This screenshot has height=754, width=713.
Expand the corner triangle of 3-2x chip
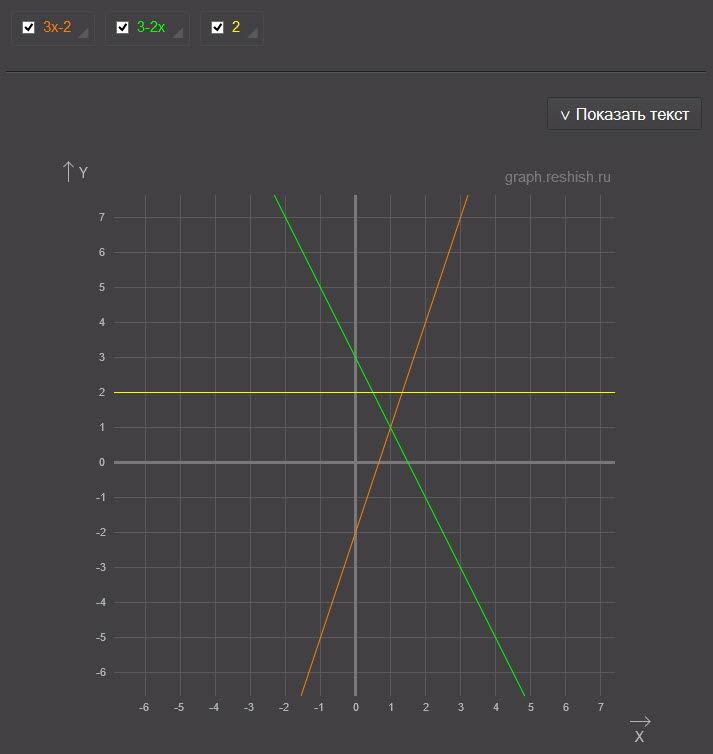178,33
